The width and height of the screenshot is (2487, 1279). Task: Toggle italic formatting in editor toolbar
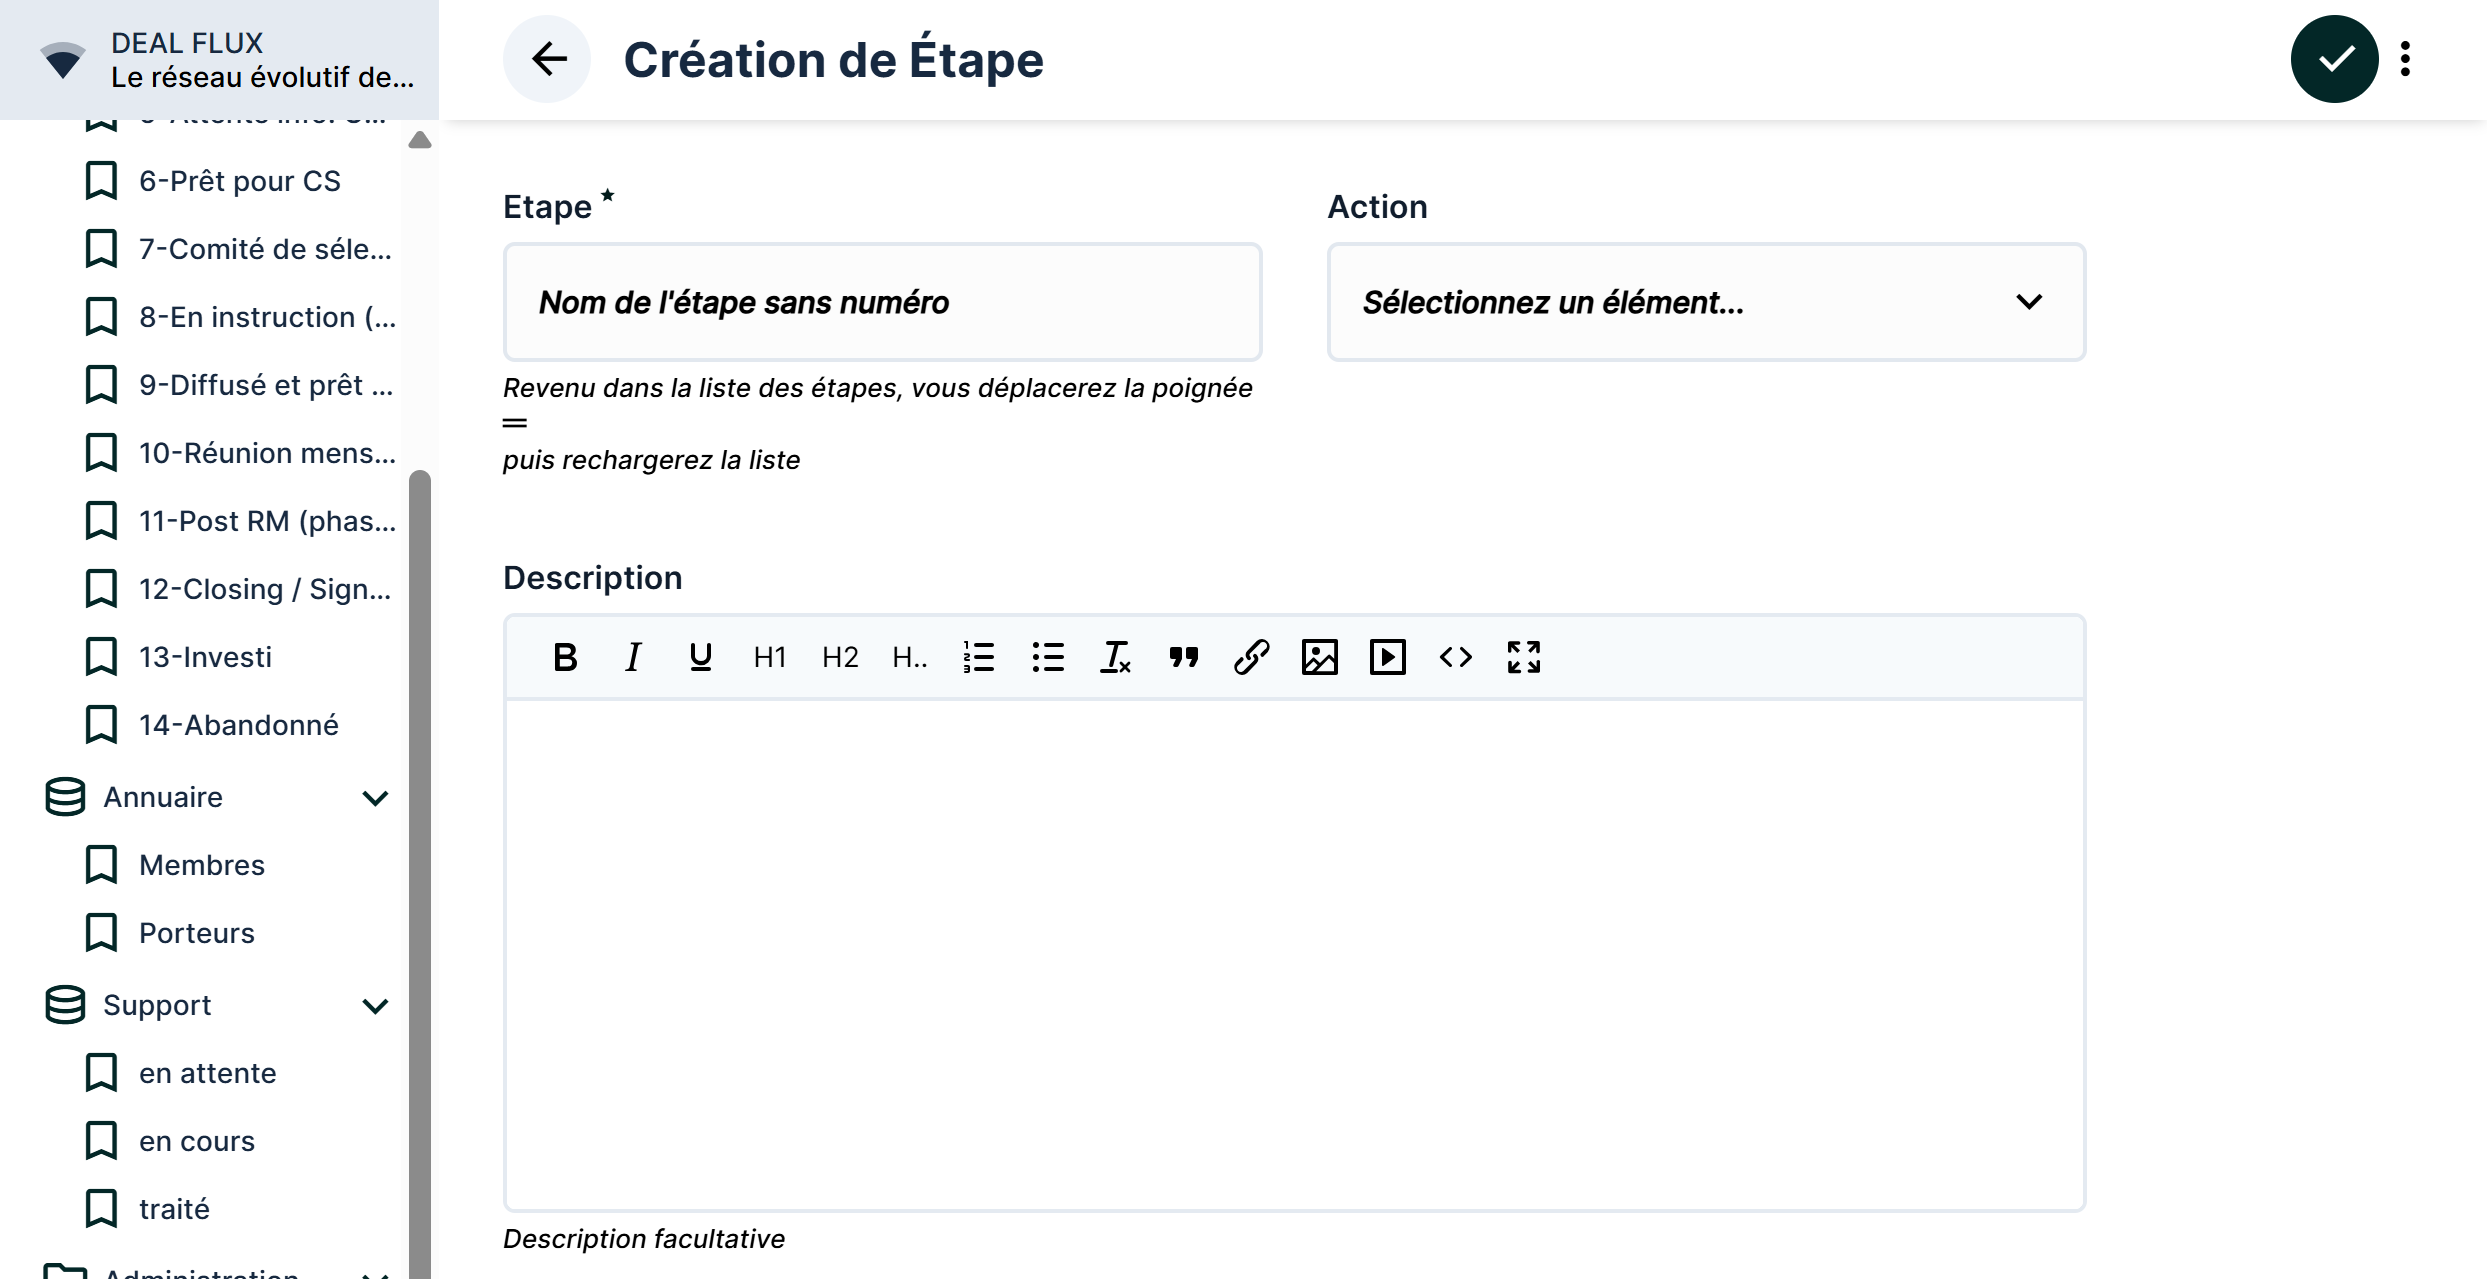(633, 657)
